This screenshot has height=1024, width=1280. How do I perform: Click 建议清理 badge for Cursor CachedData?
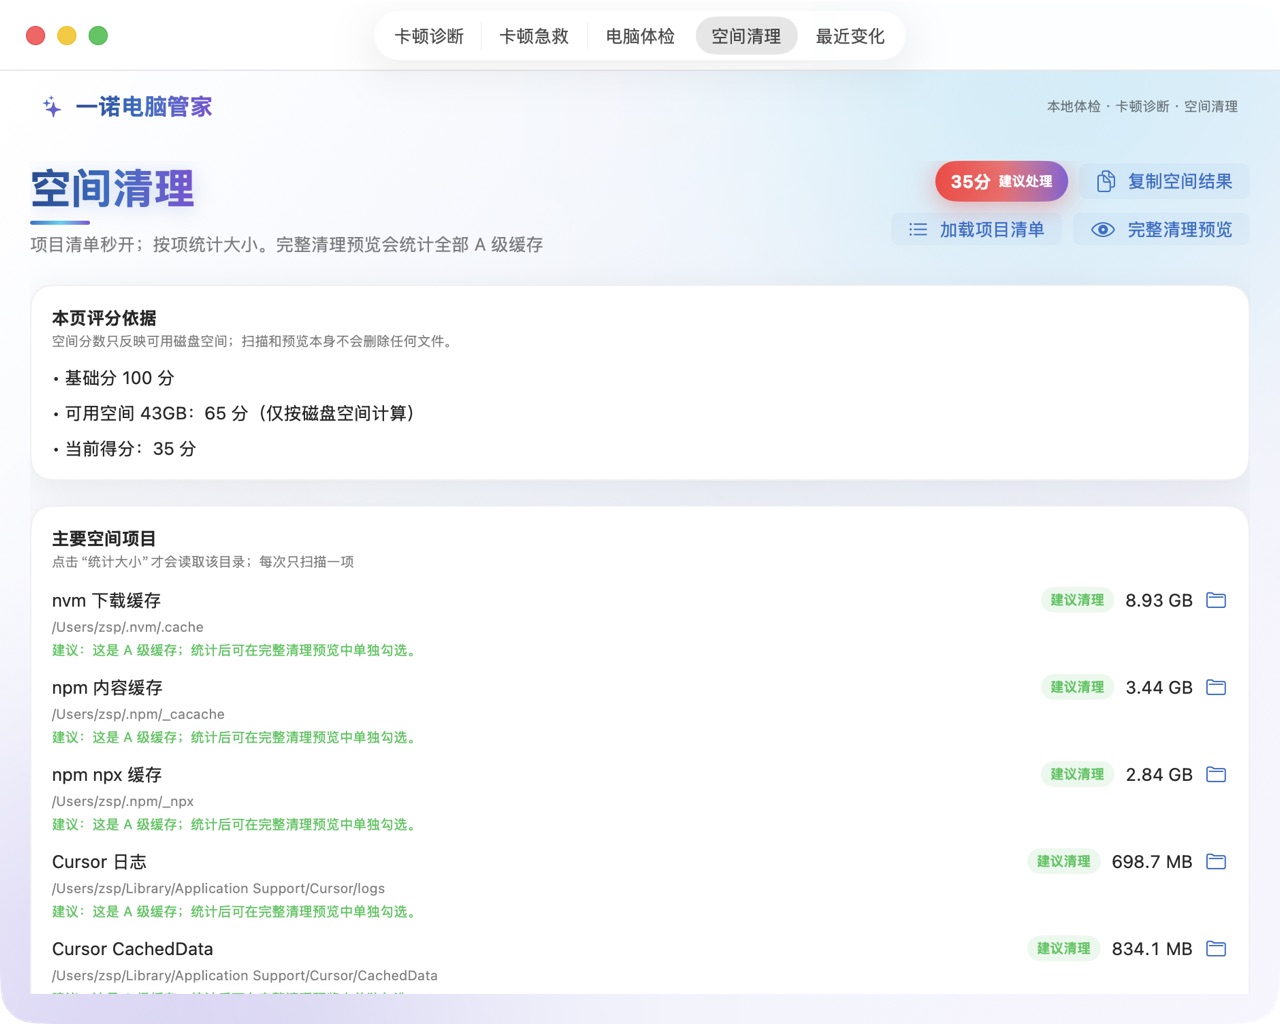[1063, 948]
